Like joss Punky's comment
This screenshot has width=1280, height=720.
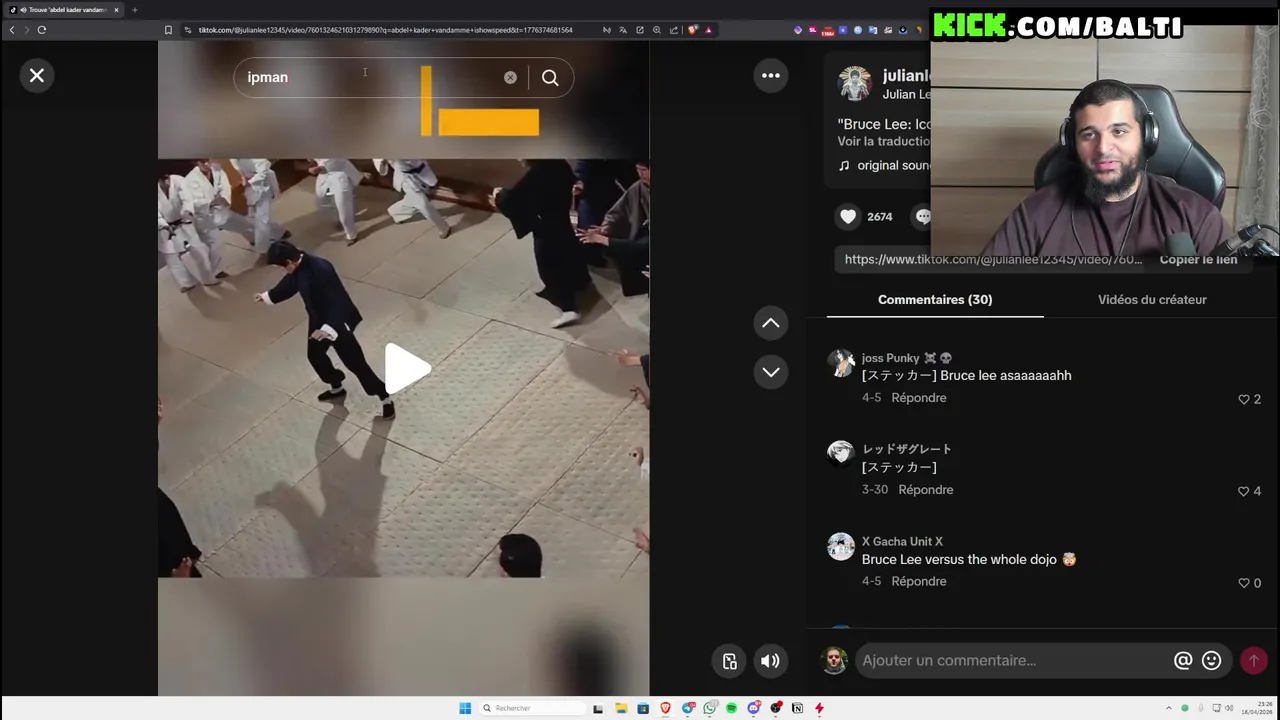pos(1244,399)
